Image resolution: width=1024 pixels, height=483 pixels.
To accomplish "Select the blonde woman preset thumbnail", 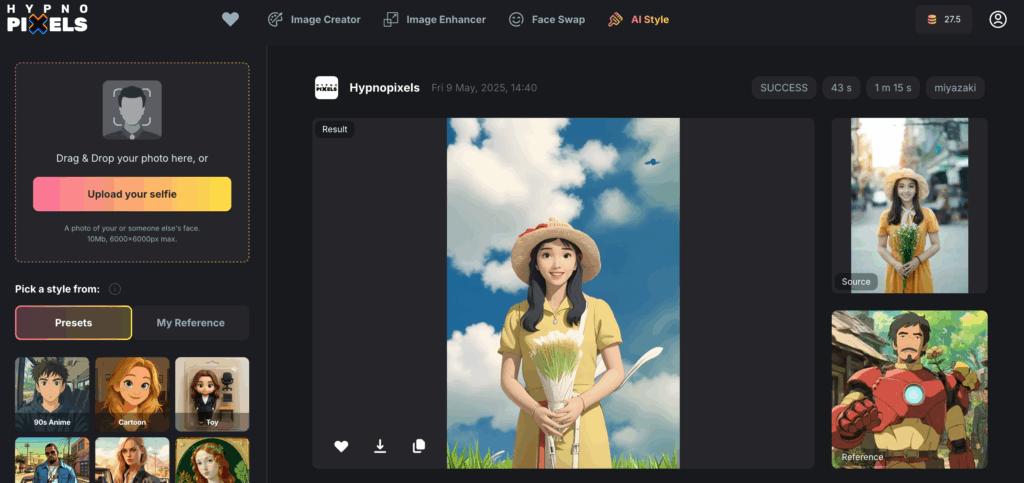I will pos(132,460).
